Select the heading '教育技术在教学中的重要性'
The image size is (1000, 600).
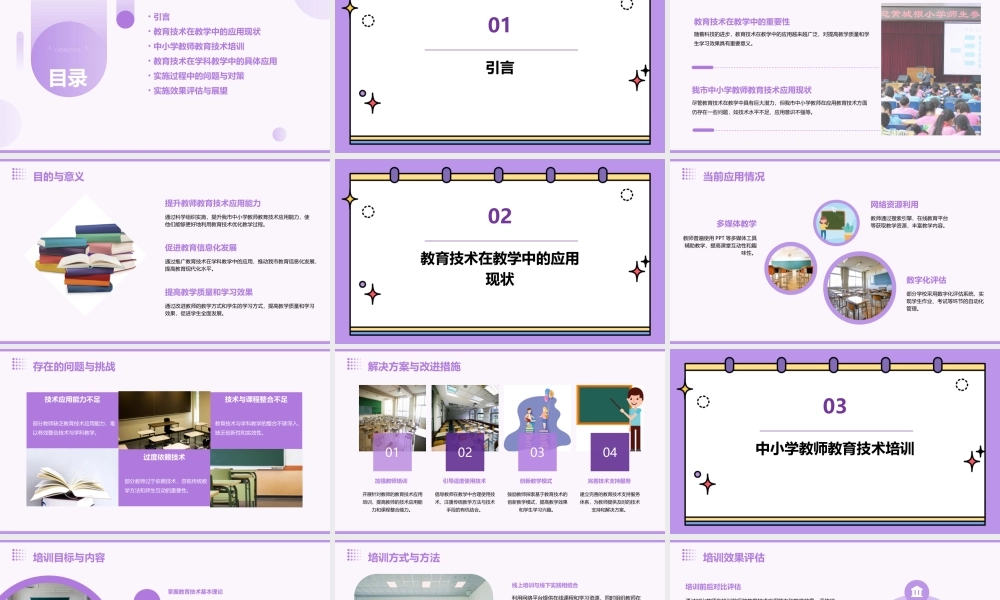tap(742, 22)
